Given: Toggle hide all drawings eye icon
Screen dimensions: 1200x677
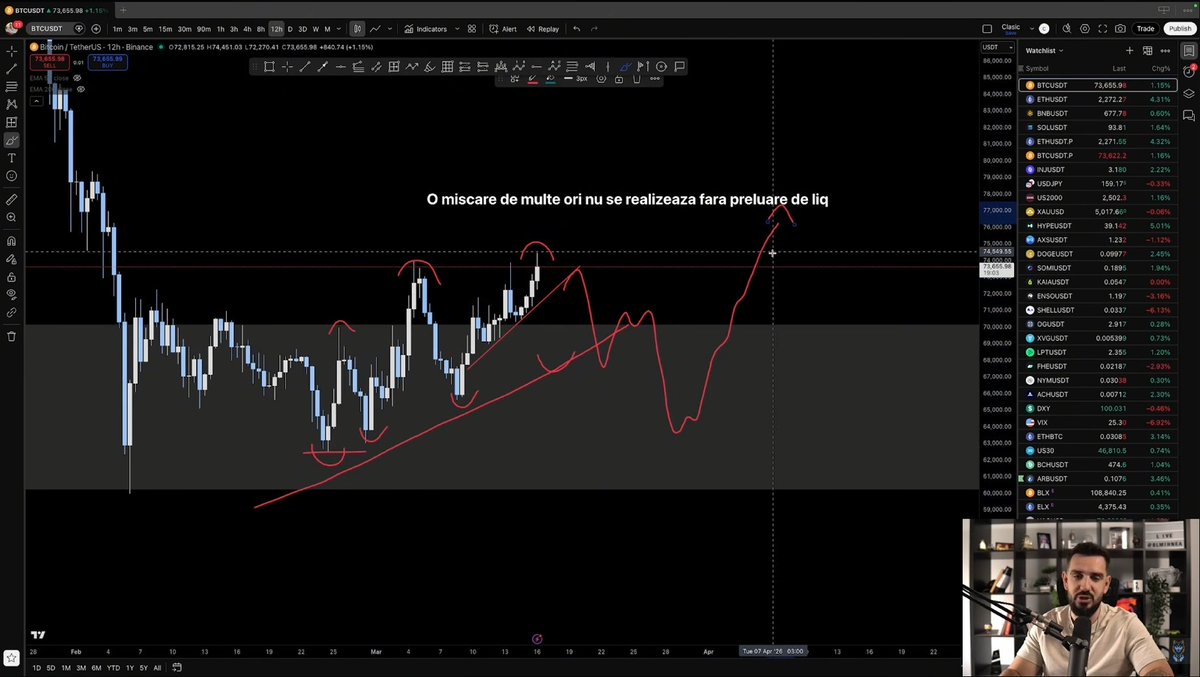Looking at the screenshot, I should (x=12, y=295).
